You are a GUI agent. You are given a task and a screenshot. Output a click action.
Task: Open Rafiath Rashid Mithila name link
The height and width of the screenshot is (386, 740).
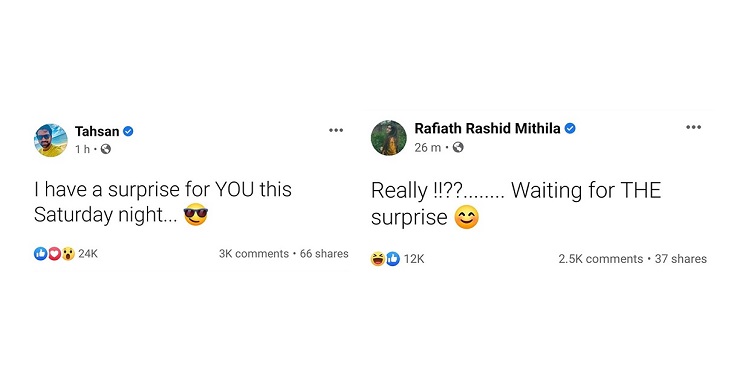coord(488,128)
